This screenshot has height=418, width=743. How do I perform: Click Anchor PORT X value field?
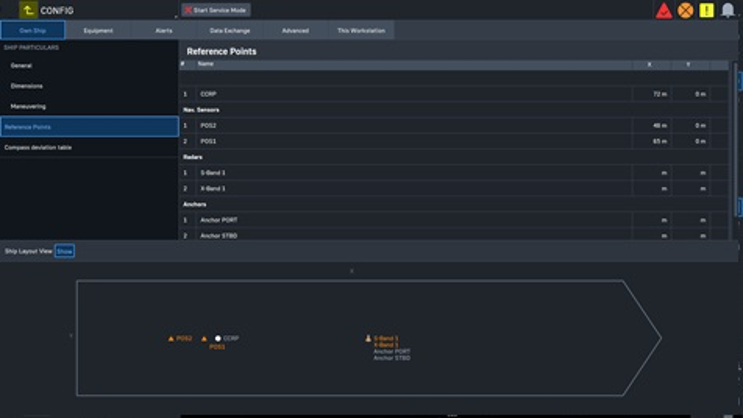tap(651, 220)
